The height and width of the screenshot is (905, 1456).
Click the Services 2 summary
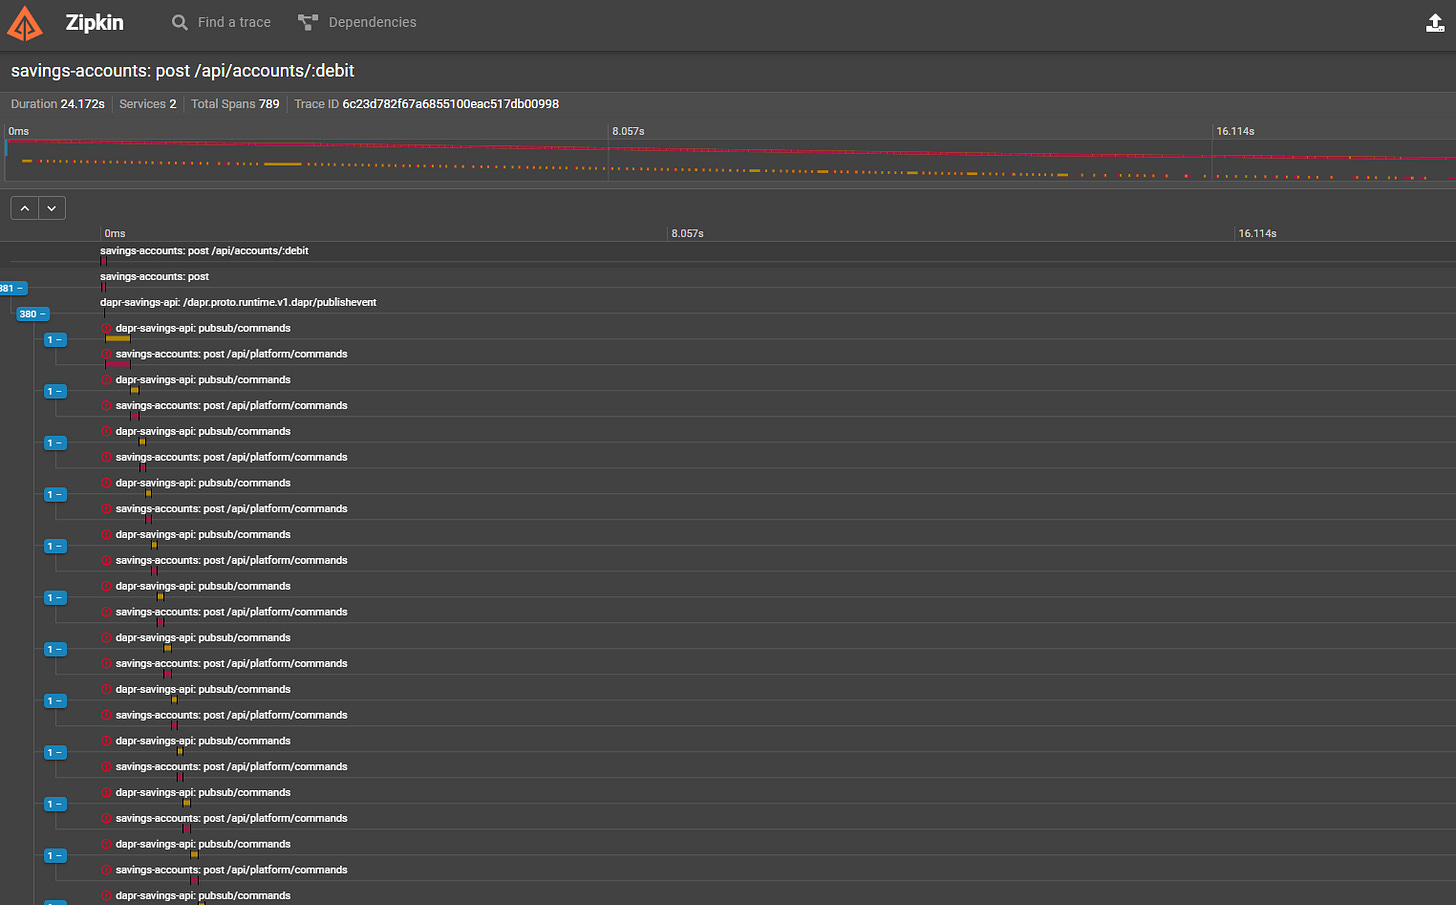pyautogui.click(x=147, y=104)
